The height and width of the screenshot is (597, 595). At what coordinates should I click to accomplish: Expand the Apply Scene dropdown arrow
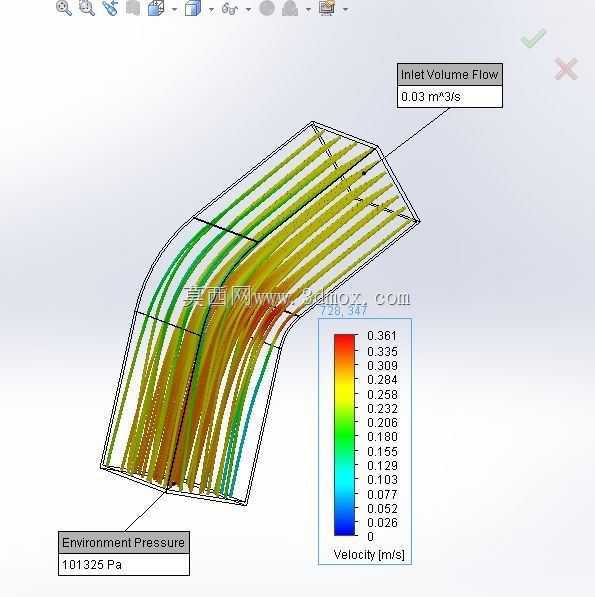click(308, 9)
